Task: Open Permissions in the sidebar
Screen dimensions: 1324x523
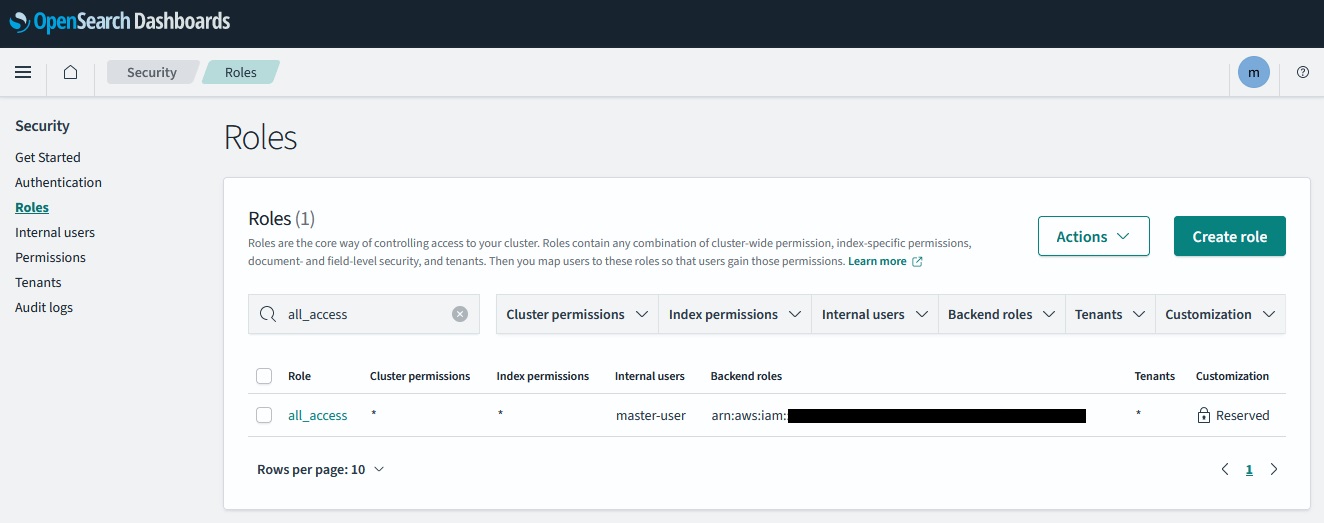Action: (x=50, y=257)
